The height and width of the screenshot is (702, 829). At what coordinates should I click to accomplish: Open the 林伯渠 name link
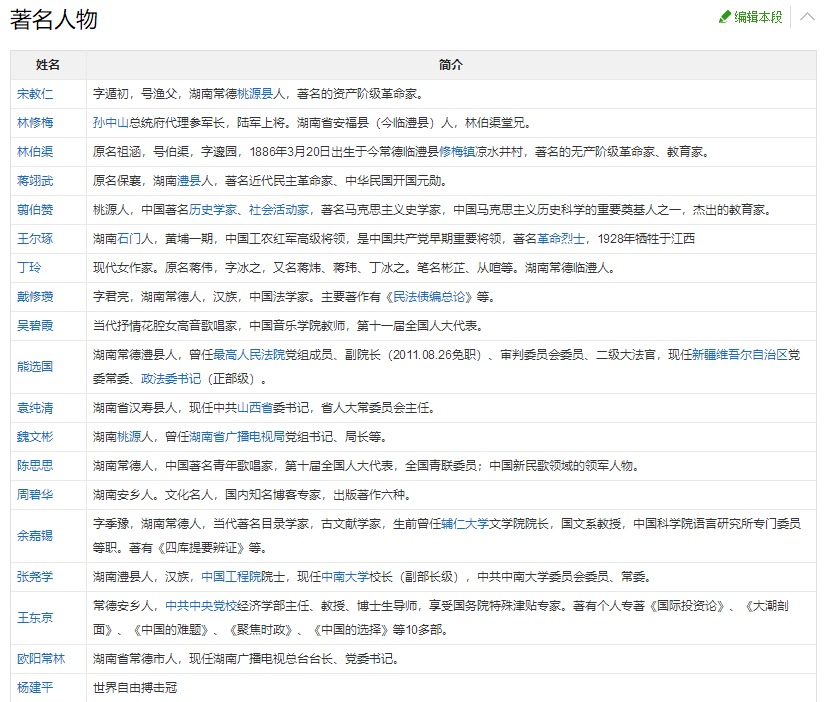35,152
